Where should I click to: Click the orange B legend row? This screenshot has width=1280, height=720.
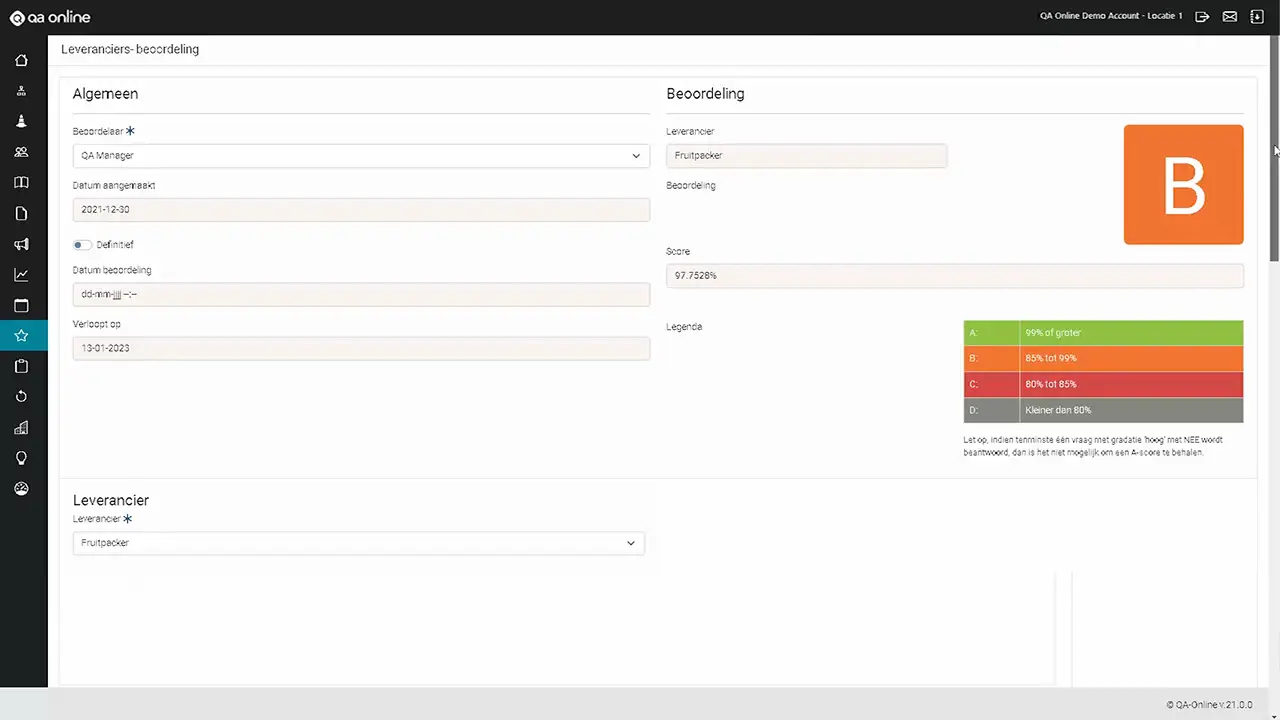click(x=1104, y=358)
